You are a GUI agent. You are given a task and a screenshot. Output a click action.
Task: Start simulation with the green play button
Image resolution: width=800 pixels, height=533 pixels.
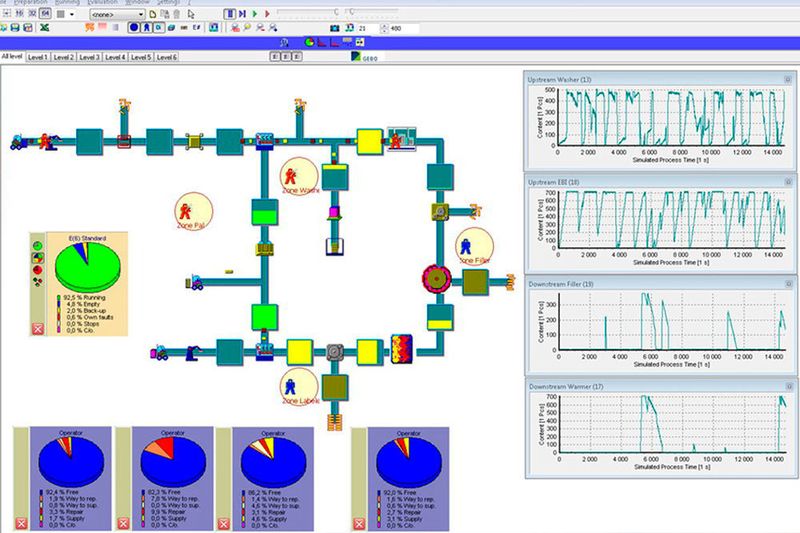pos(255,14)
